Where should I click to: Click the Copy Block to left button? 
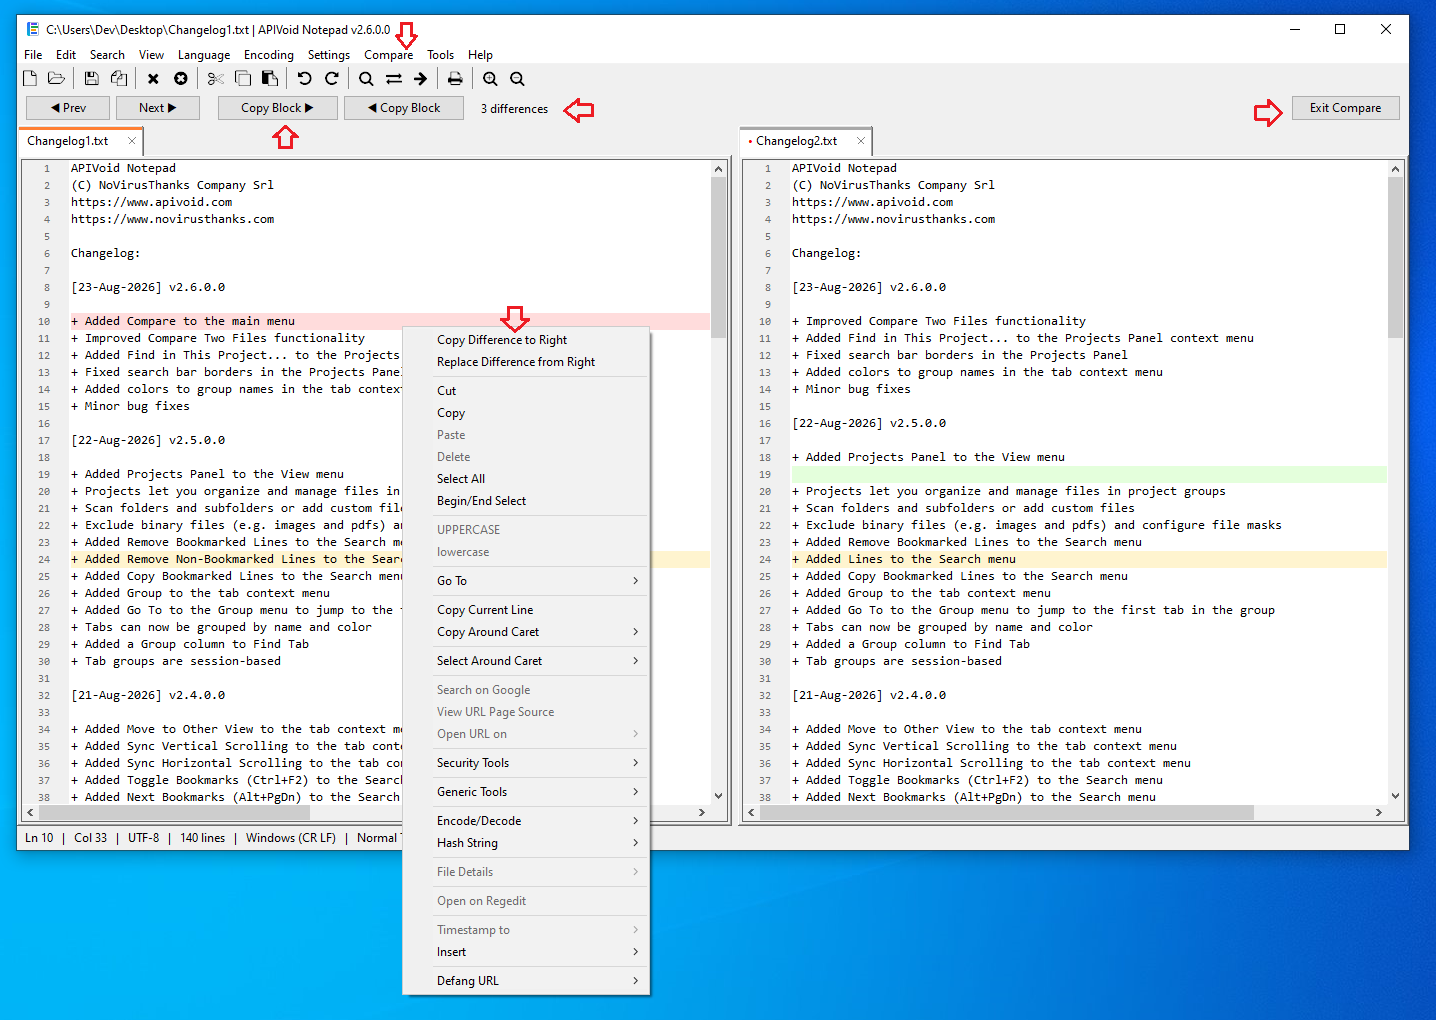(404, 108)
